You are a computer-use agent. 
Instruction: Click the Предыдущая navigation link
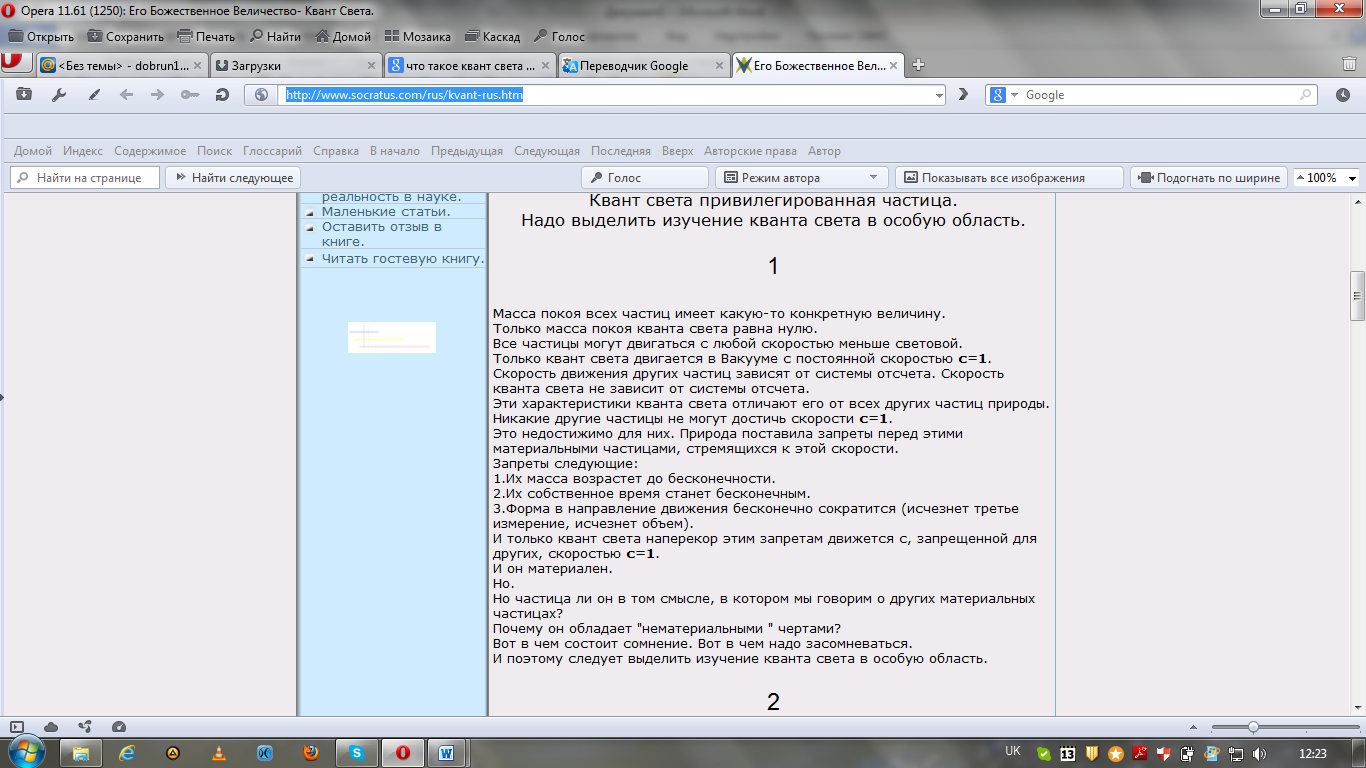(x=467, y=151)
